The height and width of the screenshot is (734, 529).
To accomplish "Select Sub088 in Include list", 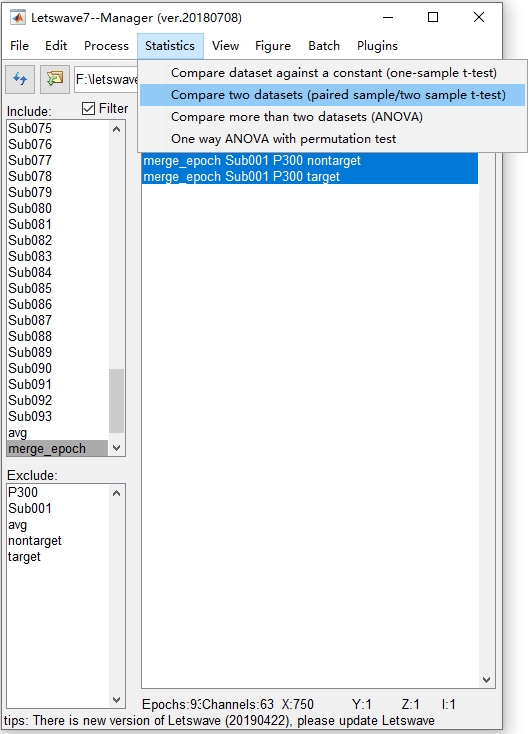I will (58, 336).
